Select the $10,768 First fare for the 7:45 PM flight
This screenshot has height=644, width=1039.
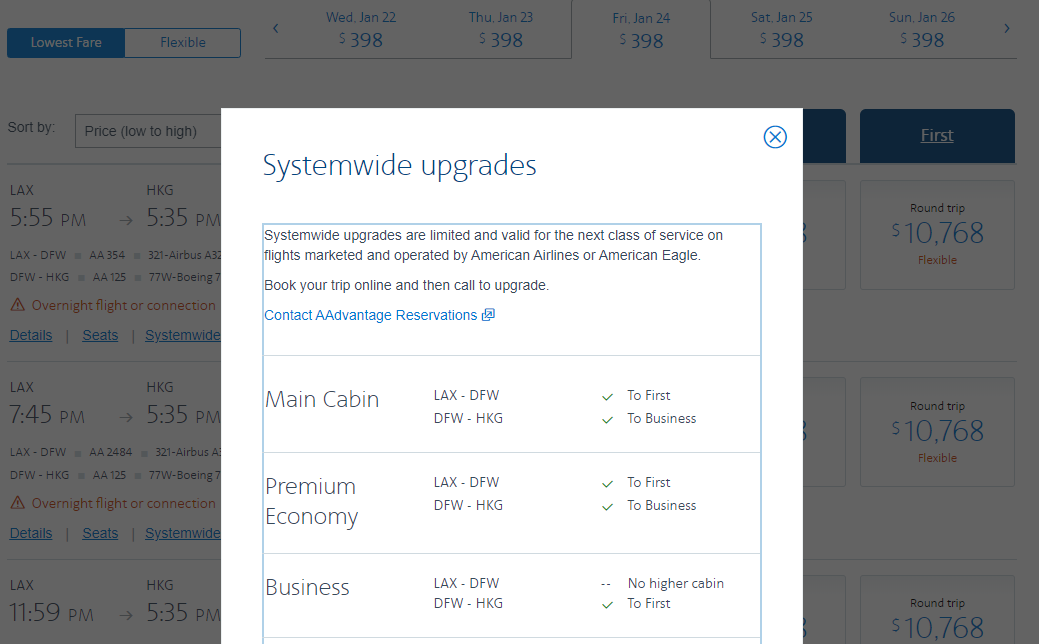click(937, 432)
